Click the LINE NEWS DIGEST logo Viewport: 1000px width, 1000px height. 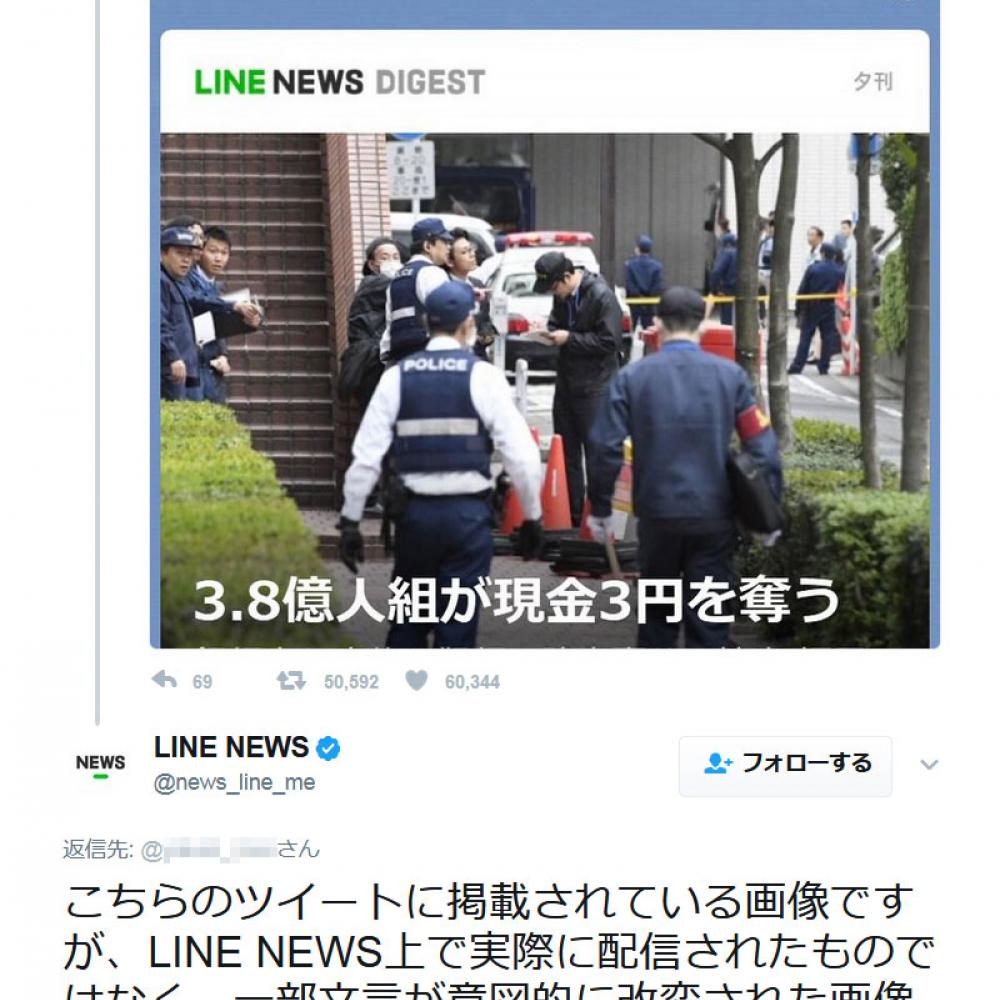[x=340, y=82]
